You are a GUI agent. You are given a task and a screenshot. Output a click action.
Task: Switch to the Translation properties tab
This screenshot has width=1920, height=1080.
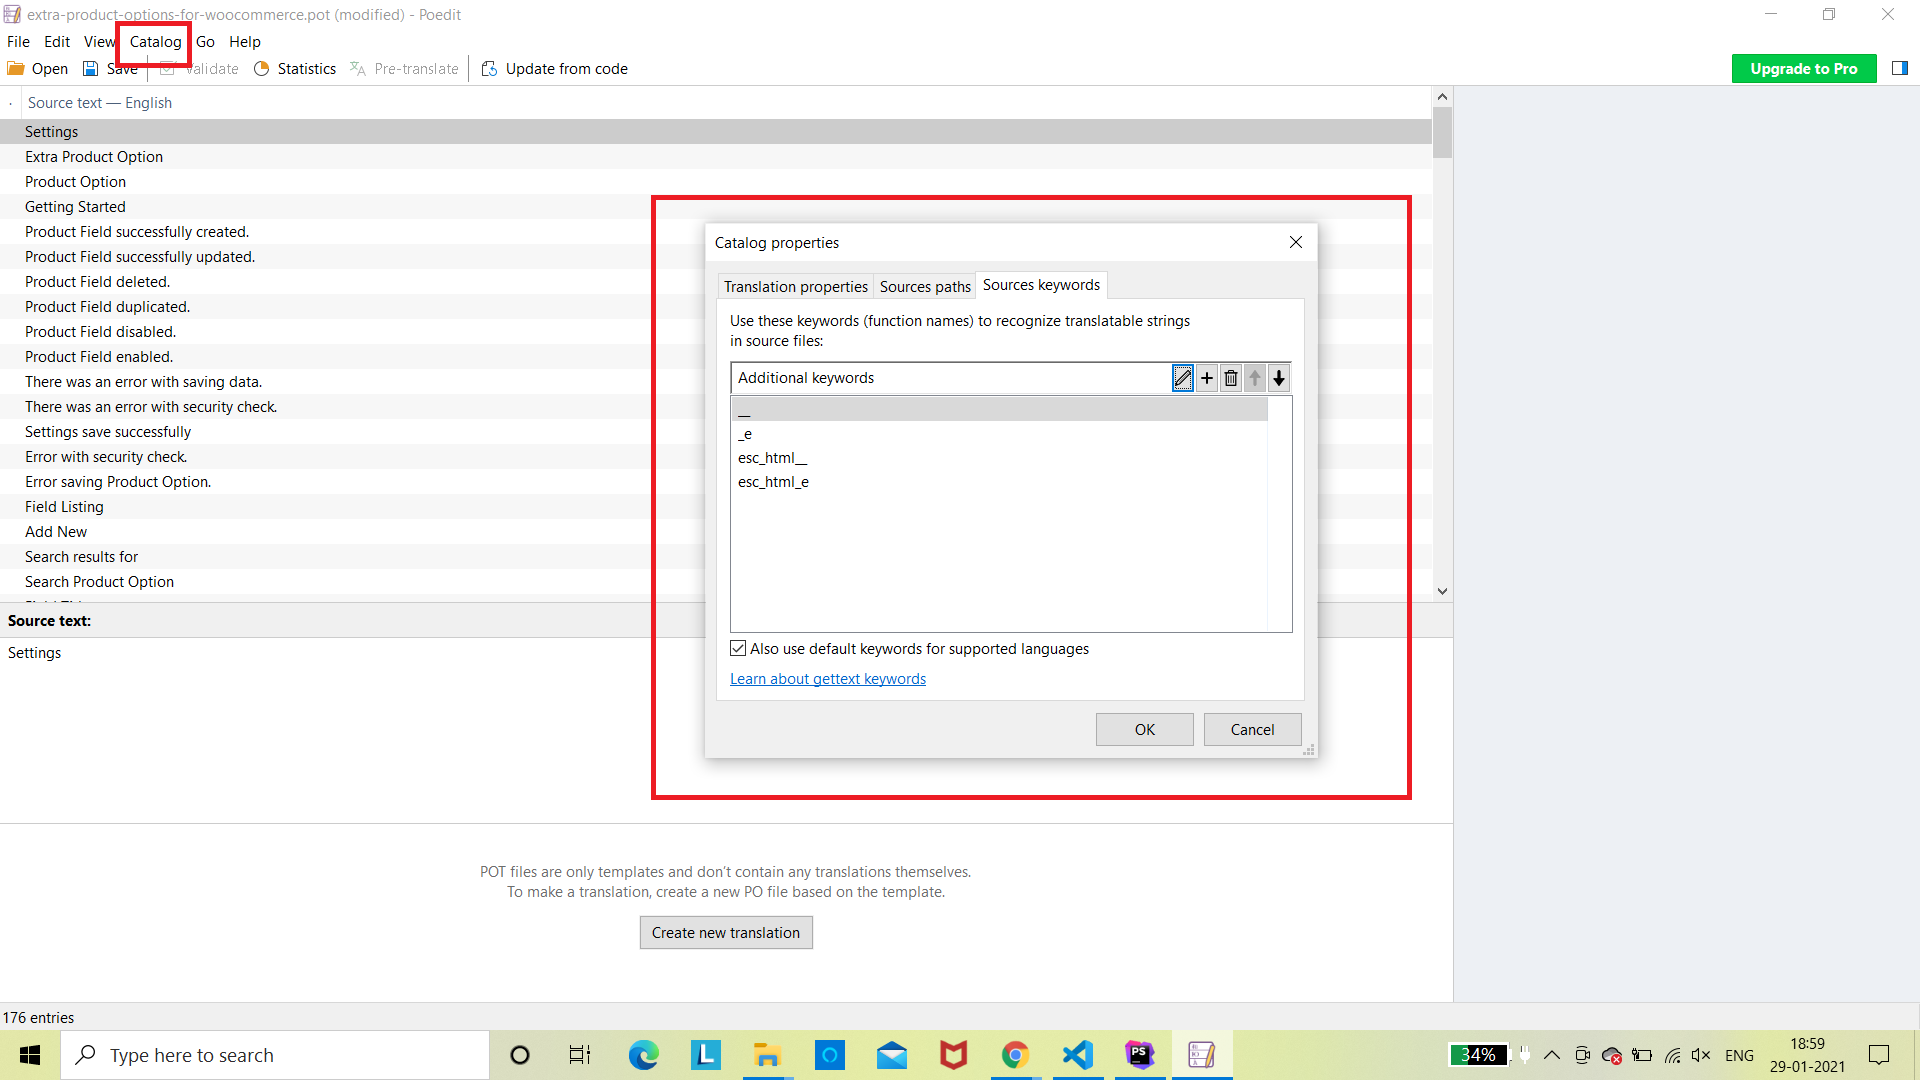tap(796, 287)
